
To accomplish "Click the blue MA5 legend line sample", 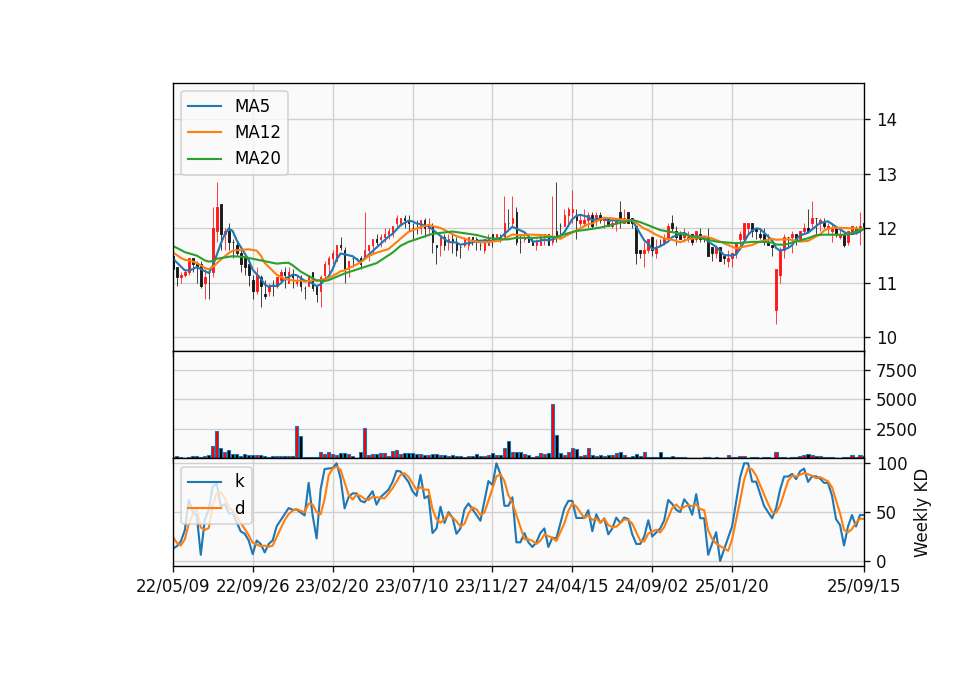I will [x=204, y=106].
